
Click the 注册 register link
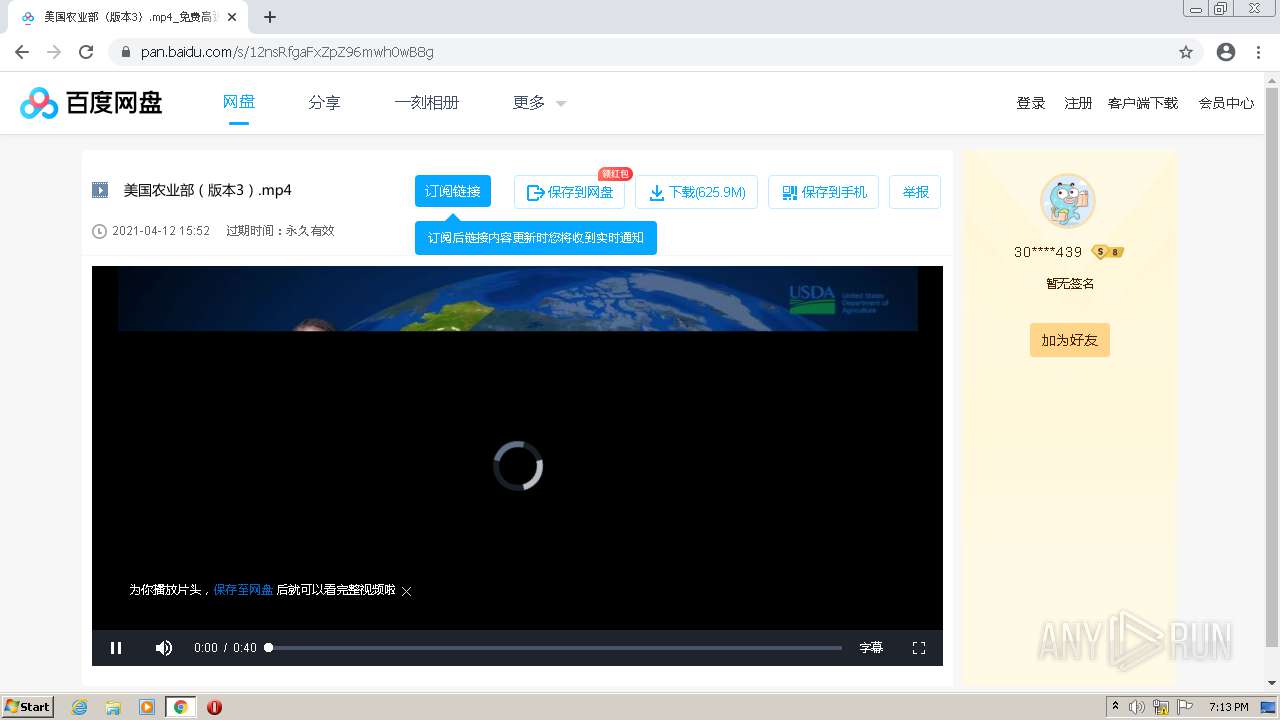click(1078, 103)
